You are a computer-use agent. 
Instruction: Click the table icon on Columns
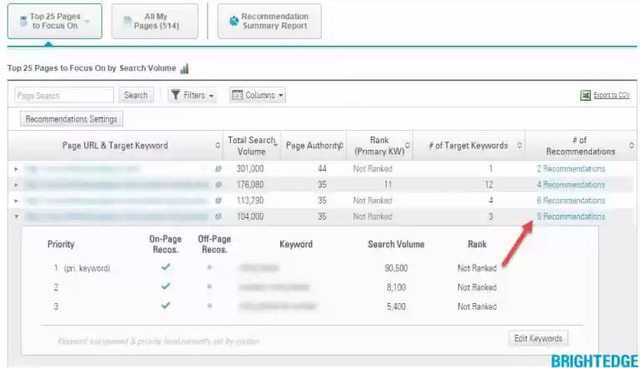point(237,95)
